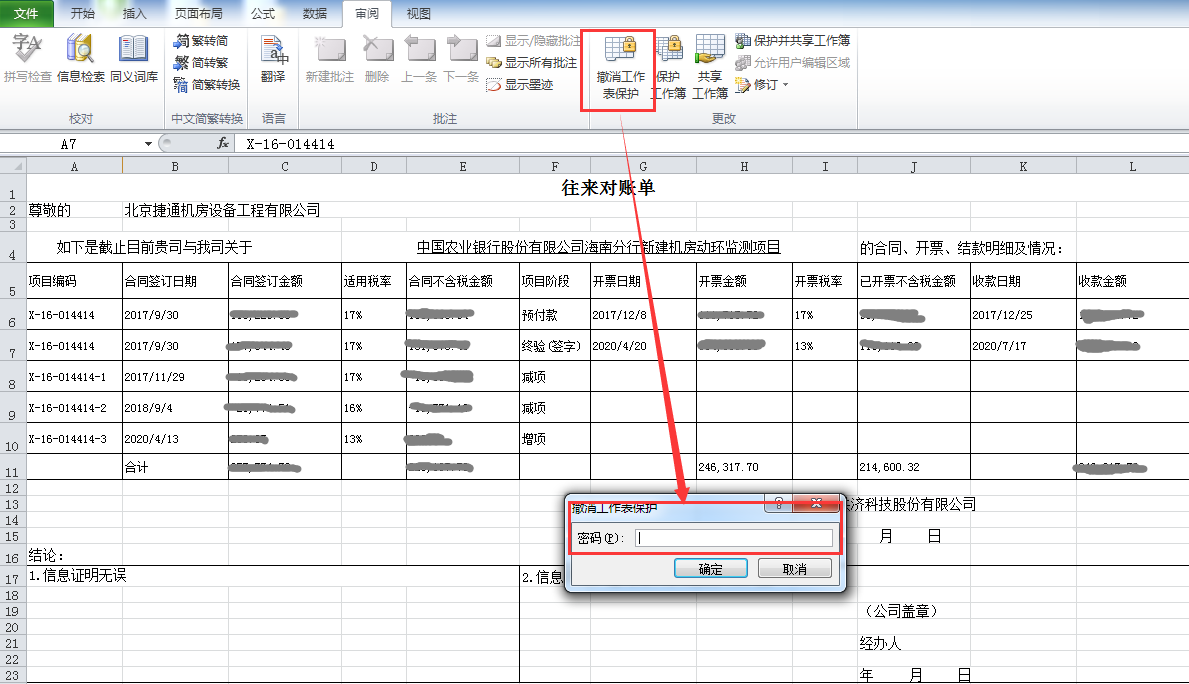Open the Name Box dropdown arrow
1189x684 pixels.
coord(149,144)
